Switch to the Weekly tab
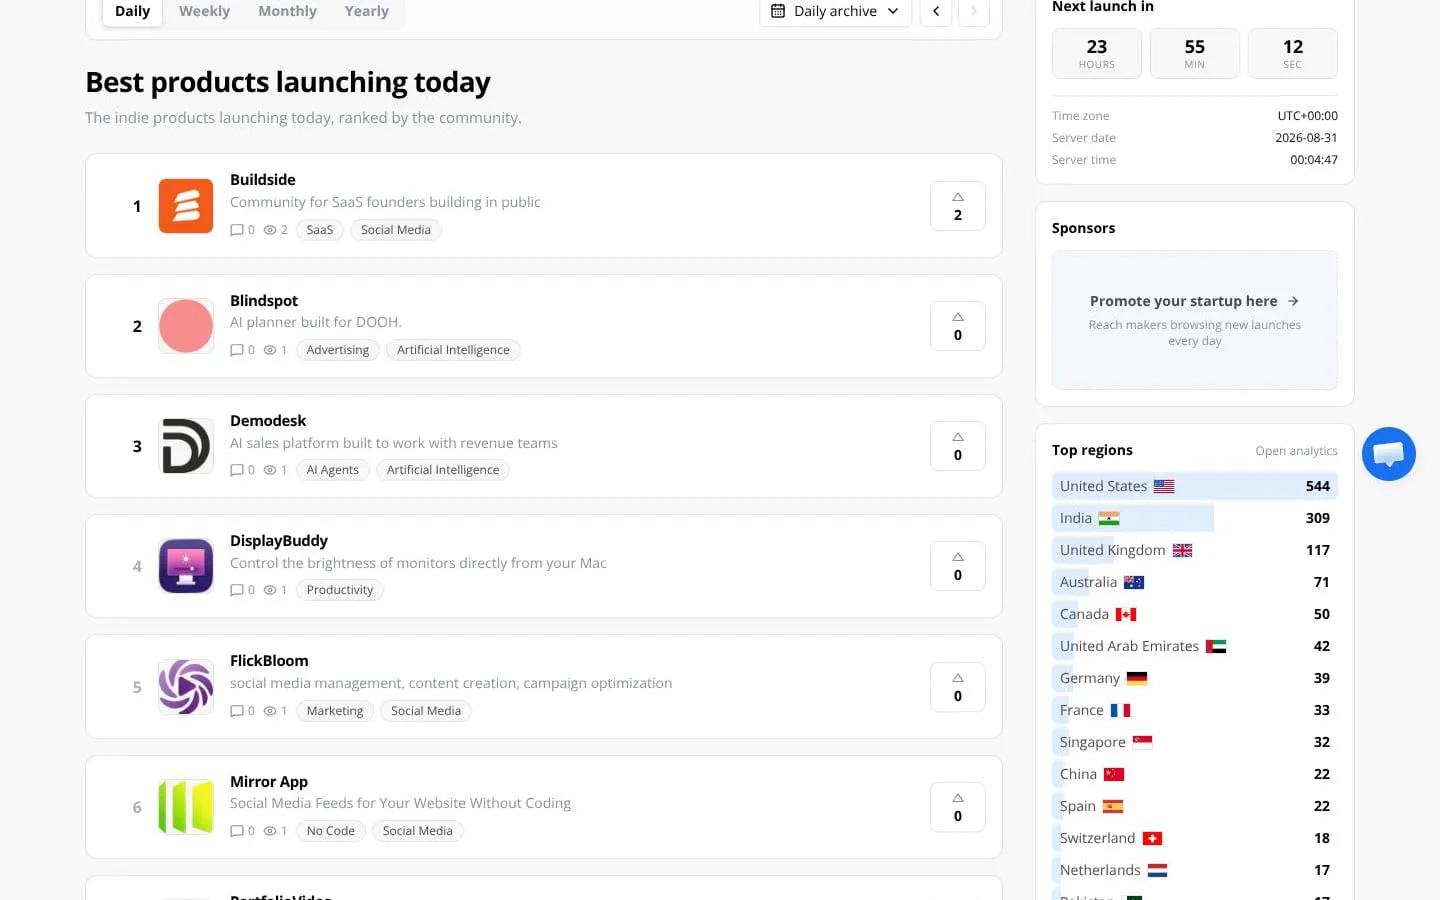Screen dimensions: 1440x900 click(x=204, y=11)
